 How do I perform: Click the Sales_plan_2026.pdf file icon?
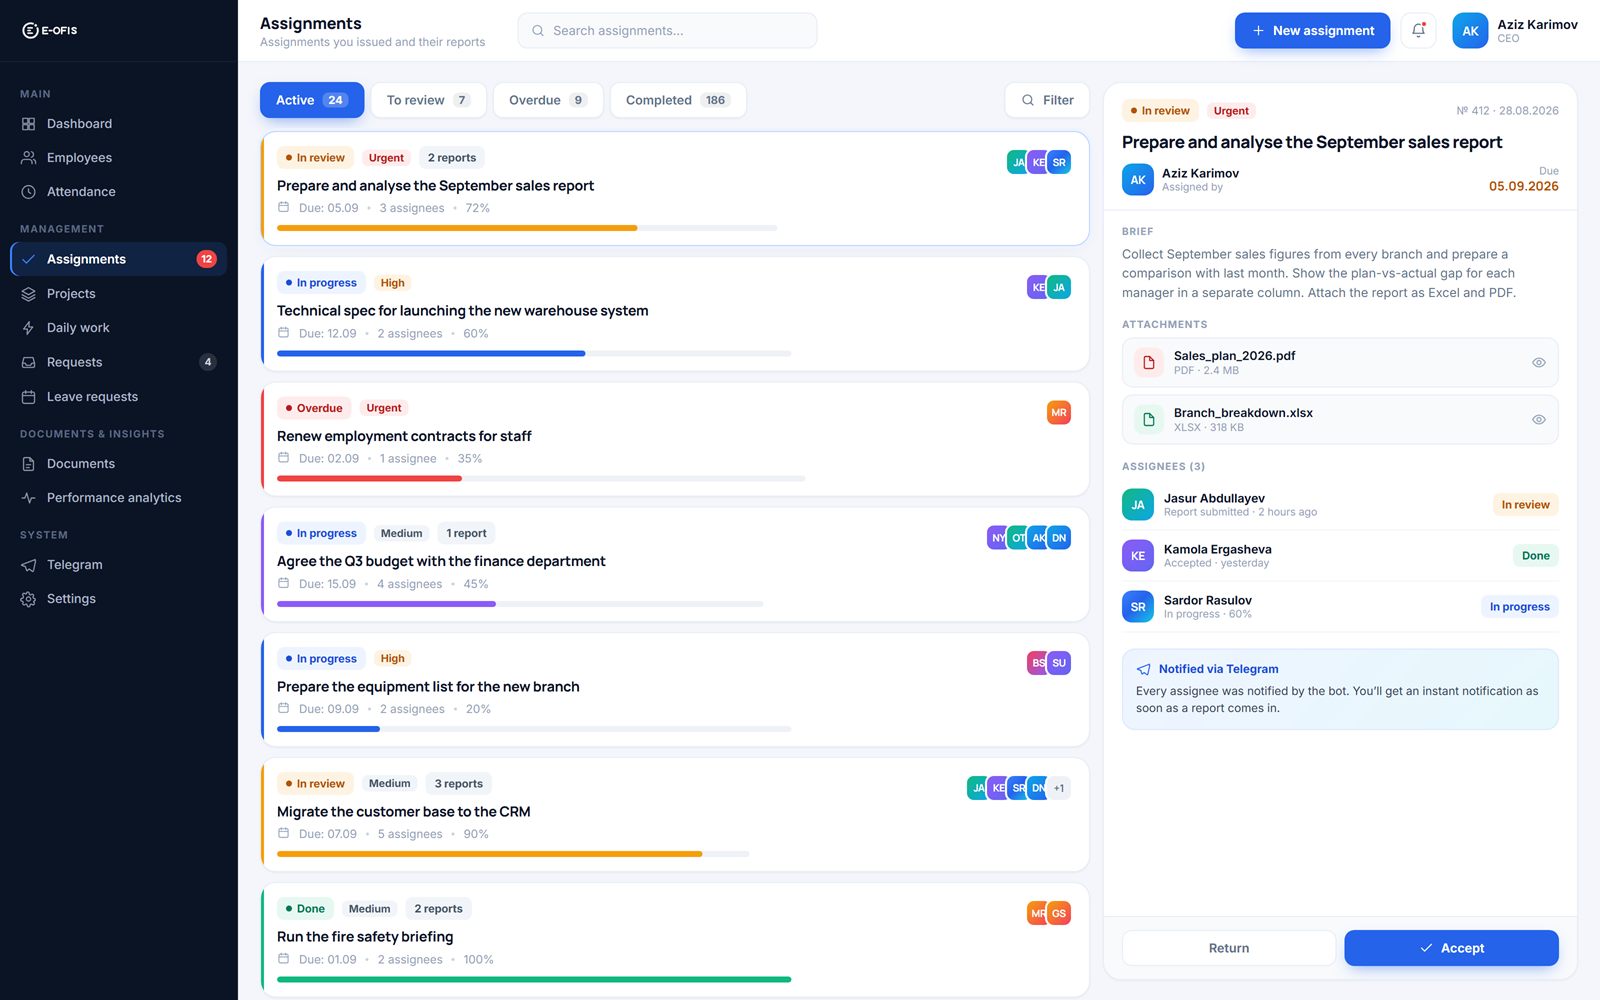pos(1148,363)
